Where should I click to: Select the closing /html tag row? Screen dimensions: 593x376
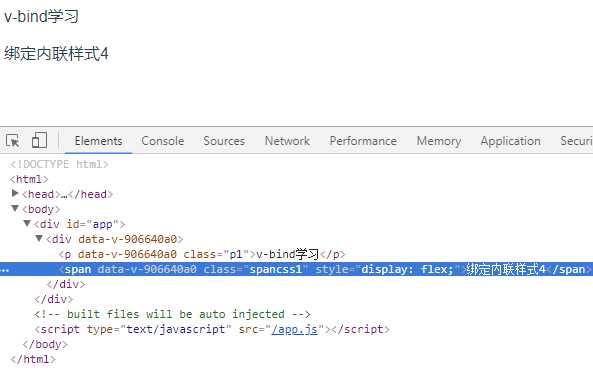click(33, 359)
